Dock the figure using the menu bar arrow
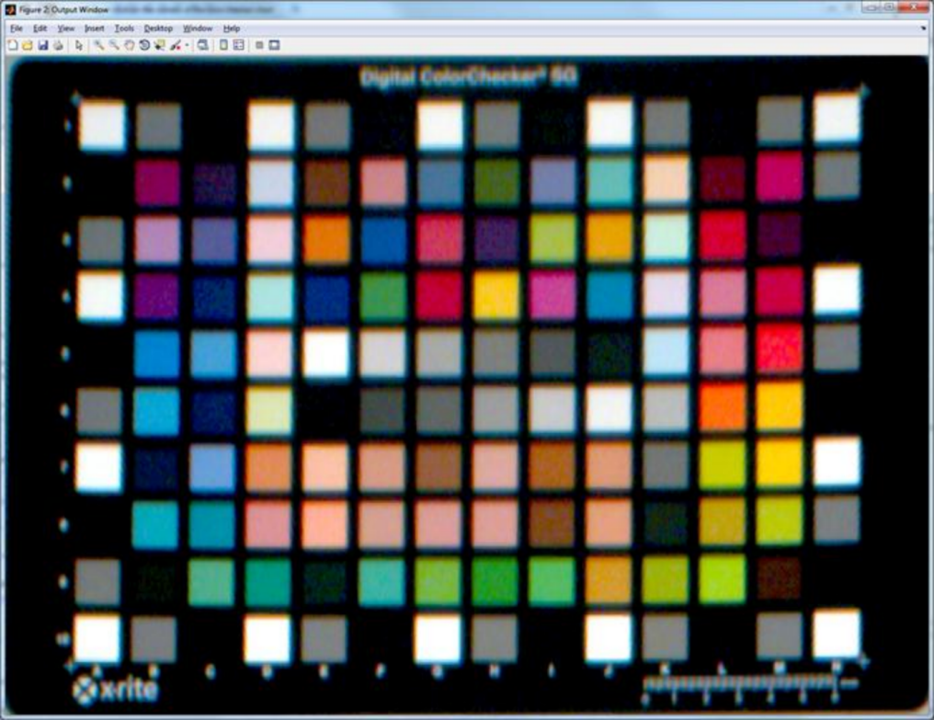The width and height of the screenshot is (934, 720). (x=924, y=28)
